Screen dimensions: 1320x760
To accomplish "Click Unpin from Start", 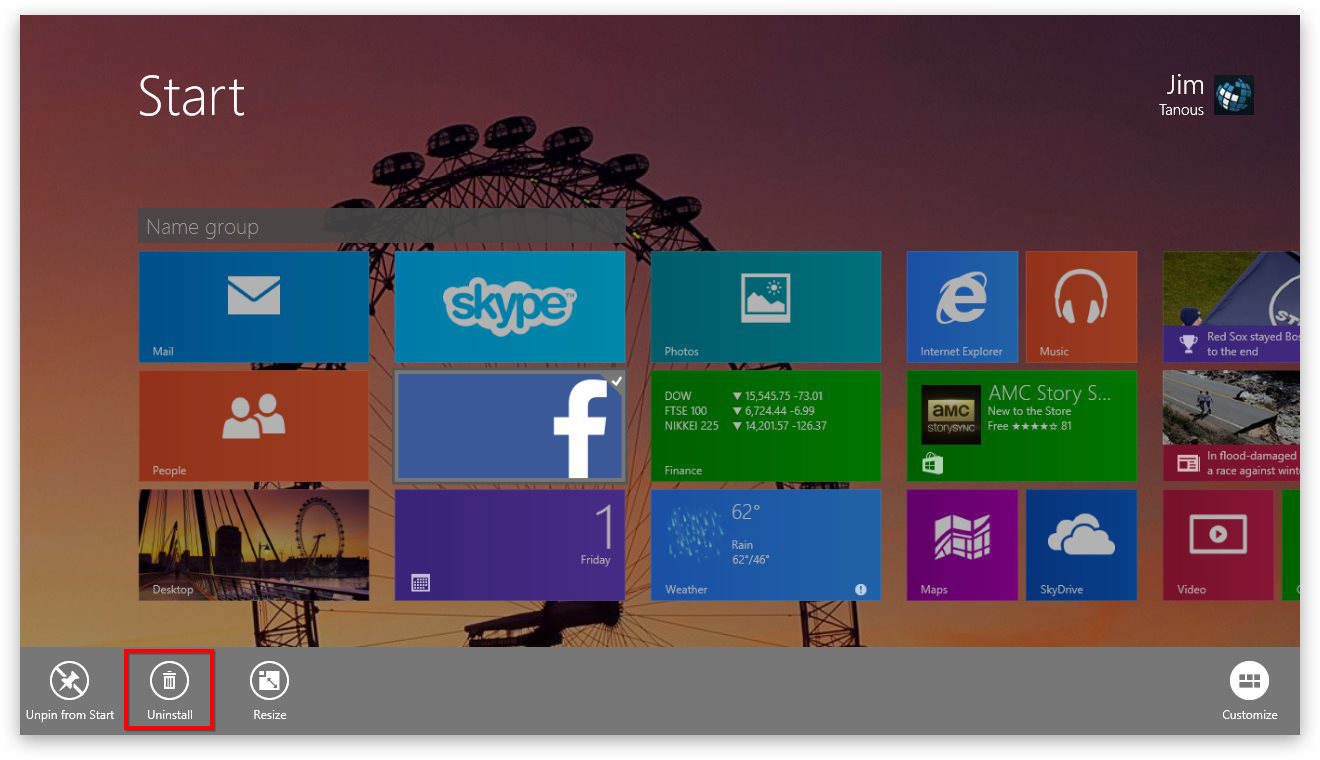I will (x=70, y=692).
